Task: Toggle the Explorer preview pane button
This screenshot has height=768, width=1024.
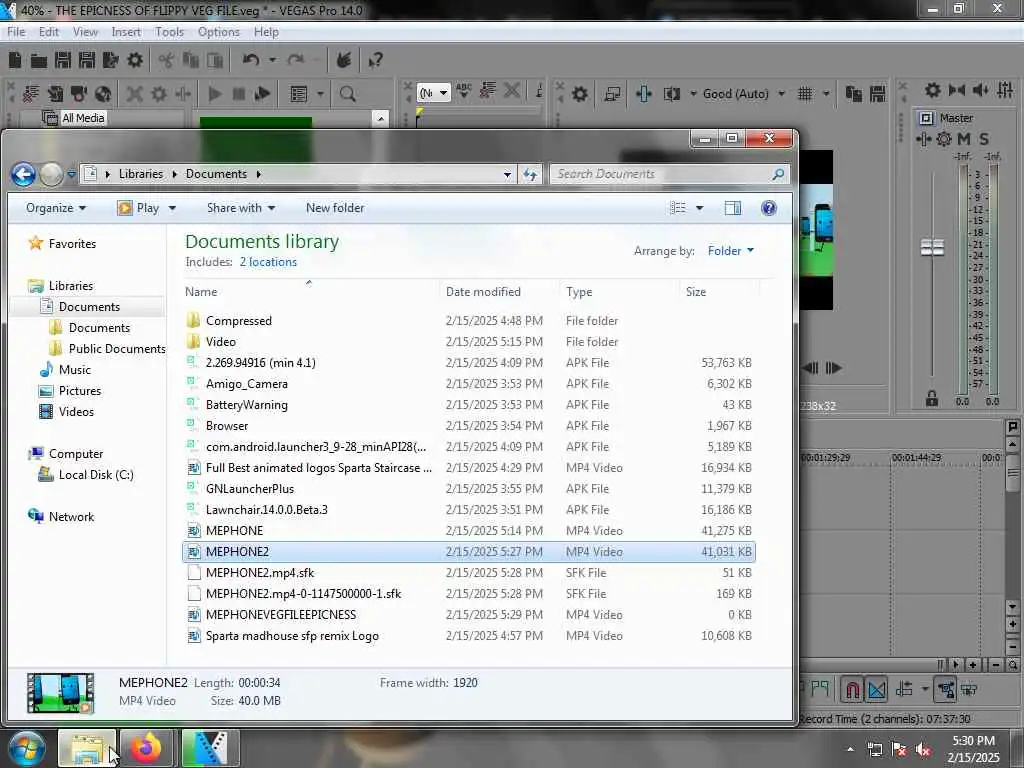Action: 733,208
